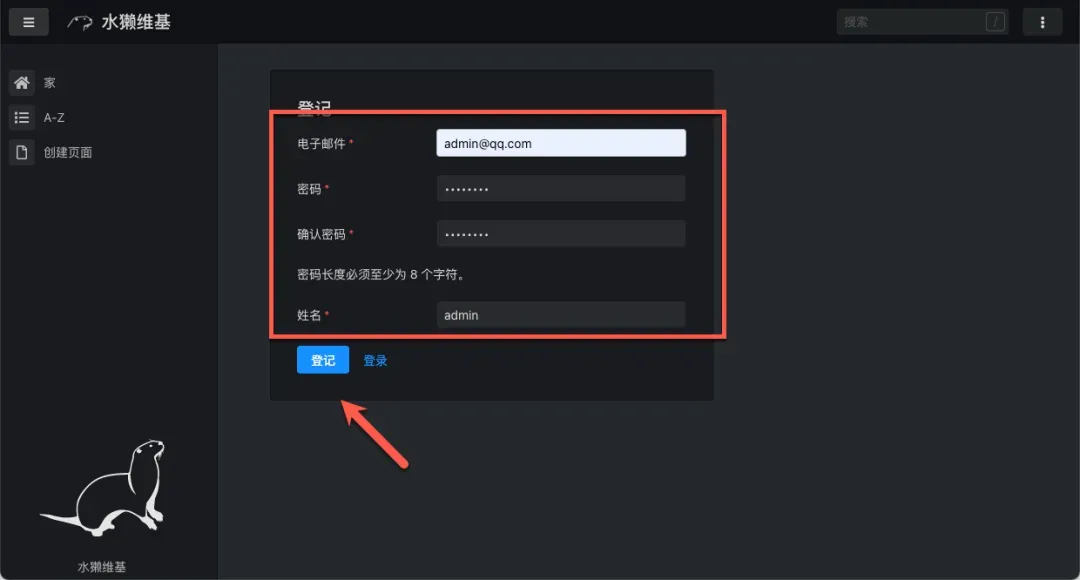Image resolution: width=1080 pixels, height=580 pixels.
Task: Open 创建页面 create page link
Action: coord(68,152)
